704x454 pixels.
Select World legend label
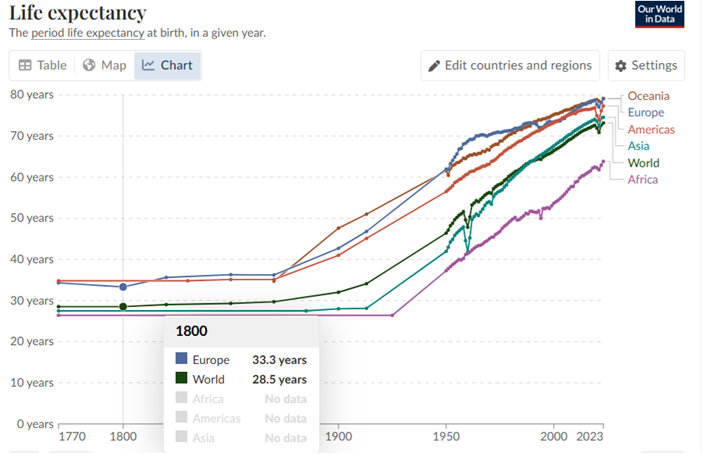coord(643,163)
